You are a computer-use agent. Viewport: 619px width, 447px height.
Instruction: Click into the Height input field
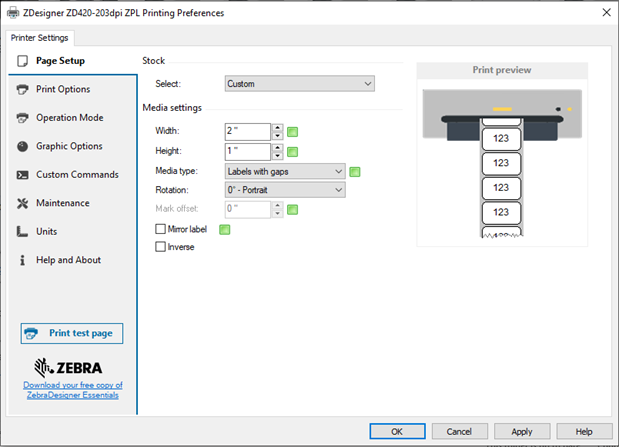(248, 152)
